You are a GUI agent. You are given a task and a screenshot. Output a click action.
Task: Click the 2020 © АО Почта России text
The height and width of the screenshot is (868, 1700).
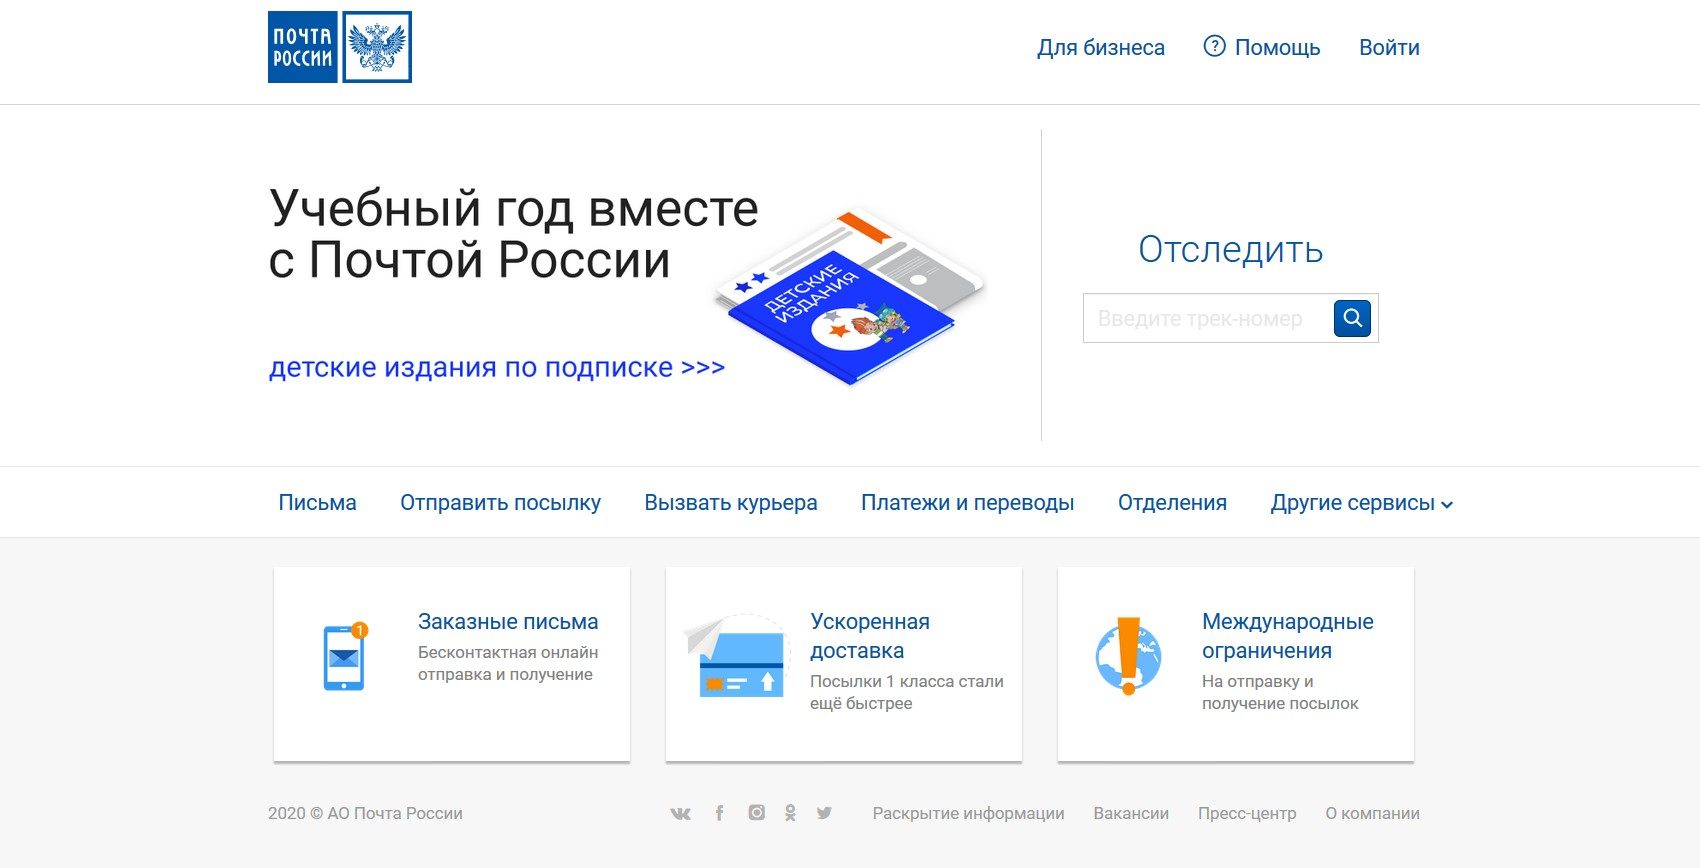(x=365, y=814)
